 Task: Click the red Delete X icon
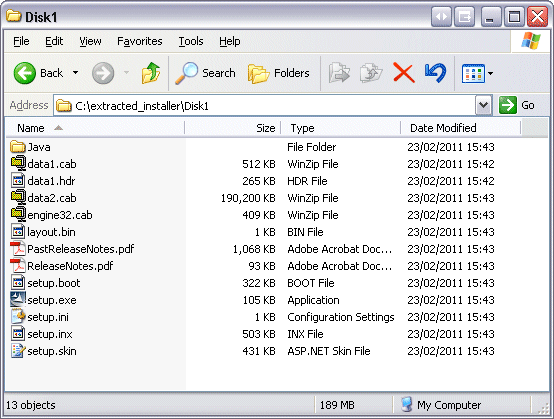coord(403,73)
